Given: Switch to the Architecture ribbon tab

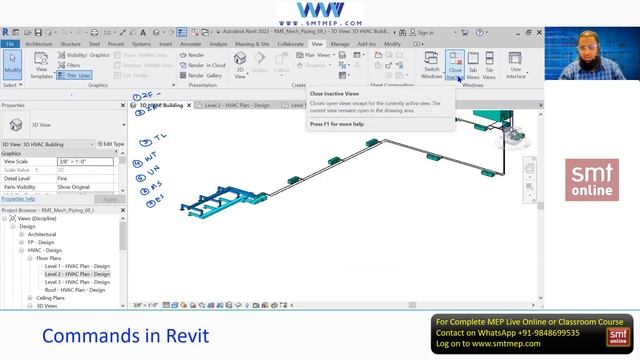Looking at the screenshot, I should pos(39,44).
